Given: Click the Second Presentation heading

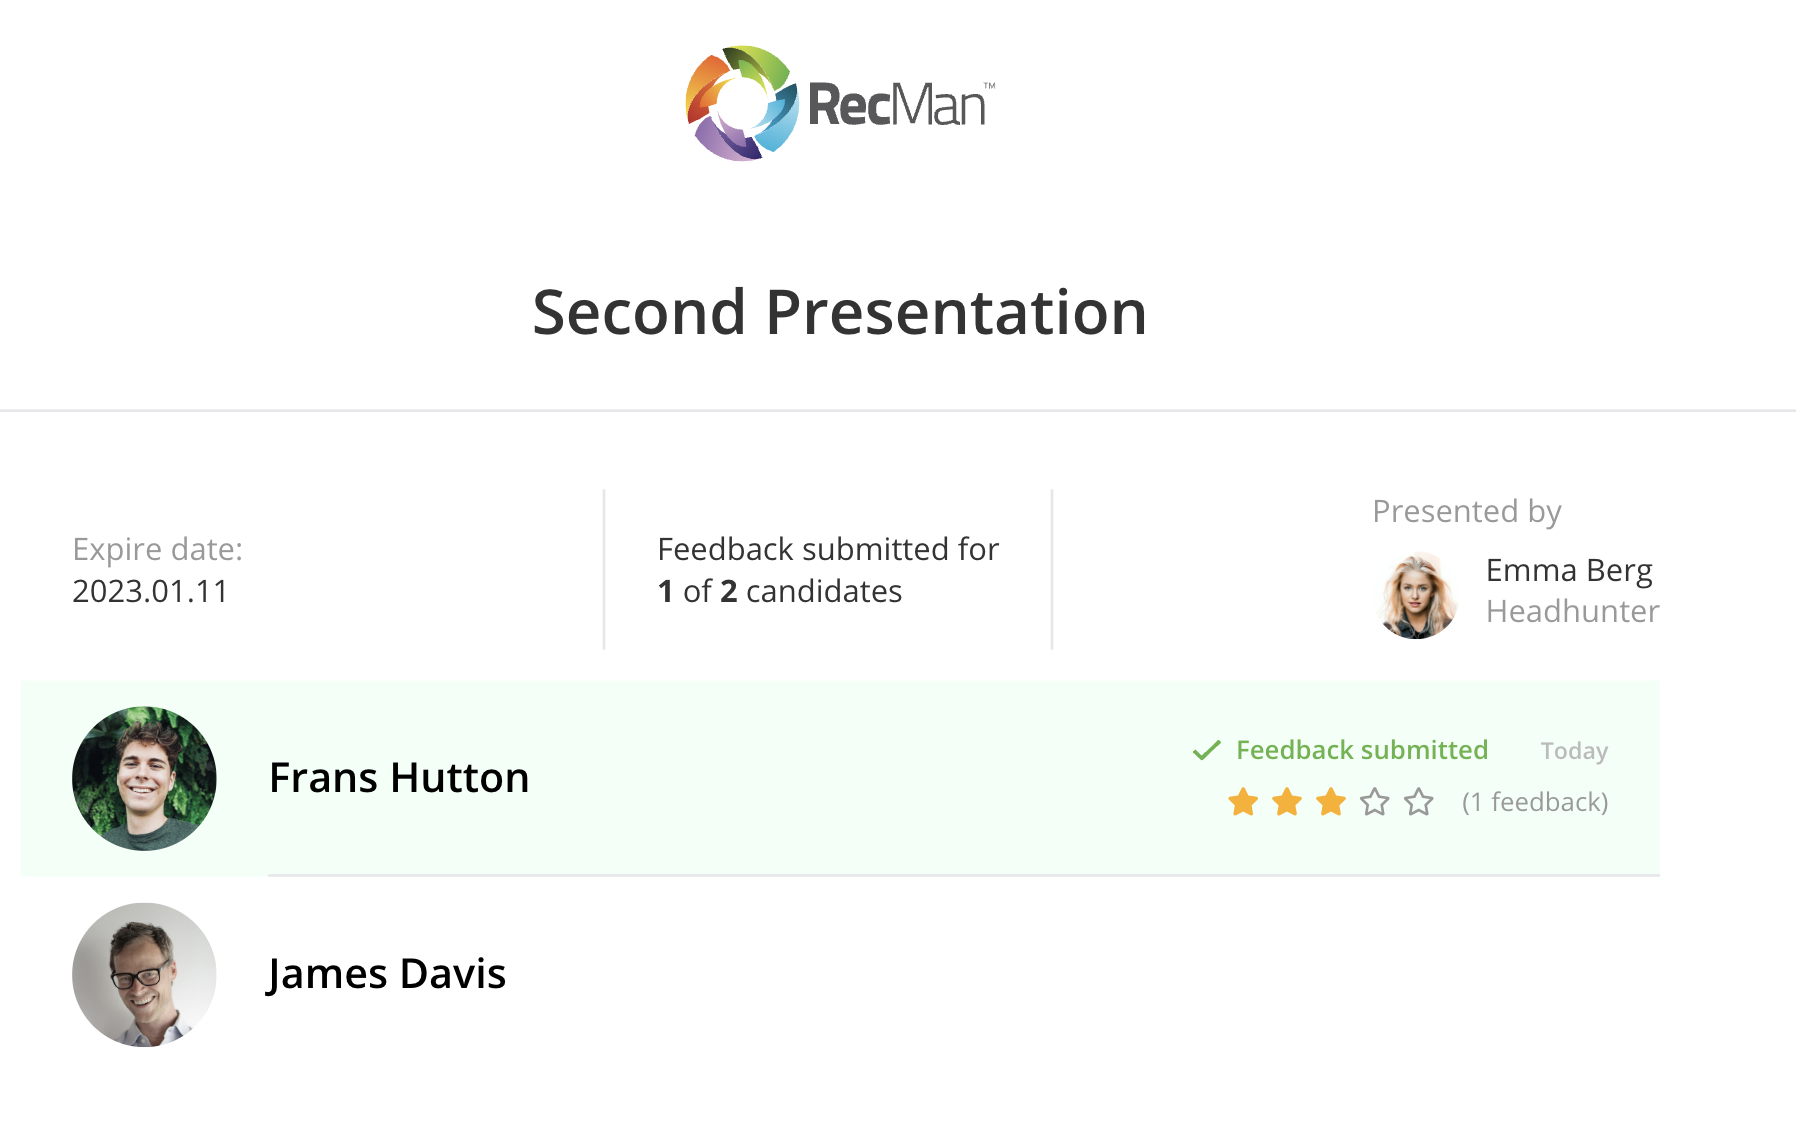Looking at the screenshot, I should [x=839, y=312].
